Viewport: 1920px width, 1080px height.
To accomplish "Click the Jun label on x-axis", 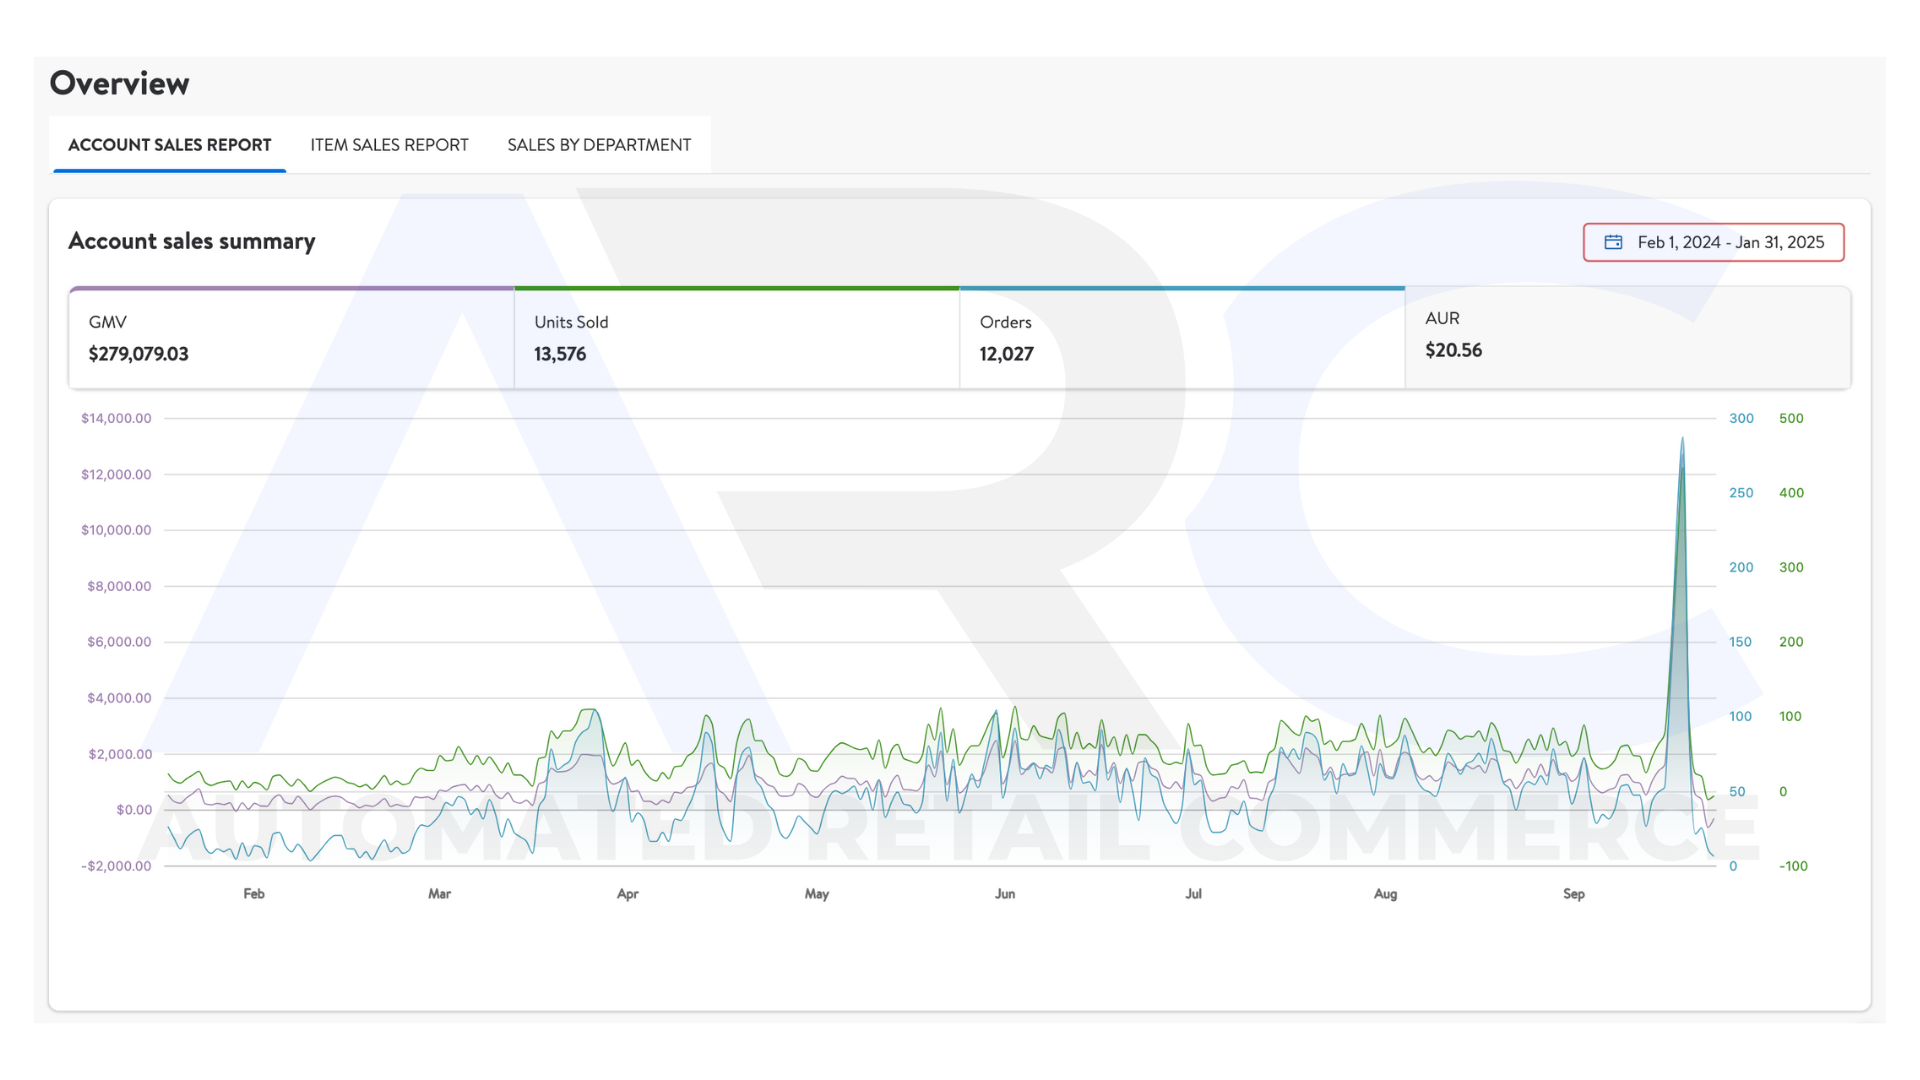I will (1005, 894).
